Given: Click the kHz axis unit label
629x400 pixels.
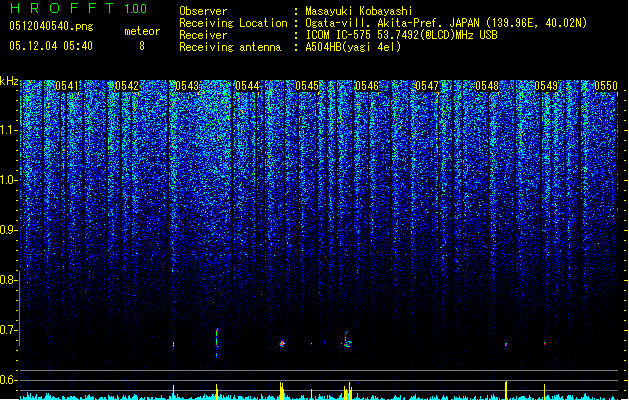Looking at the screenshot, I should (9, 81).
